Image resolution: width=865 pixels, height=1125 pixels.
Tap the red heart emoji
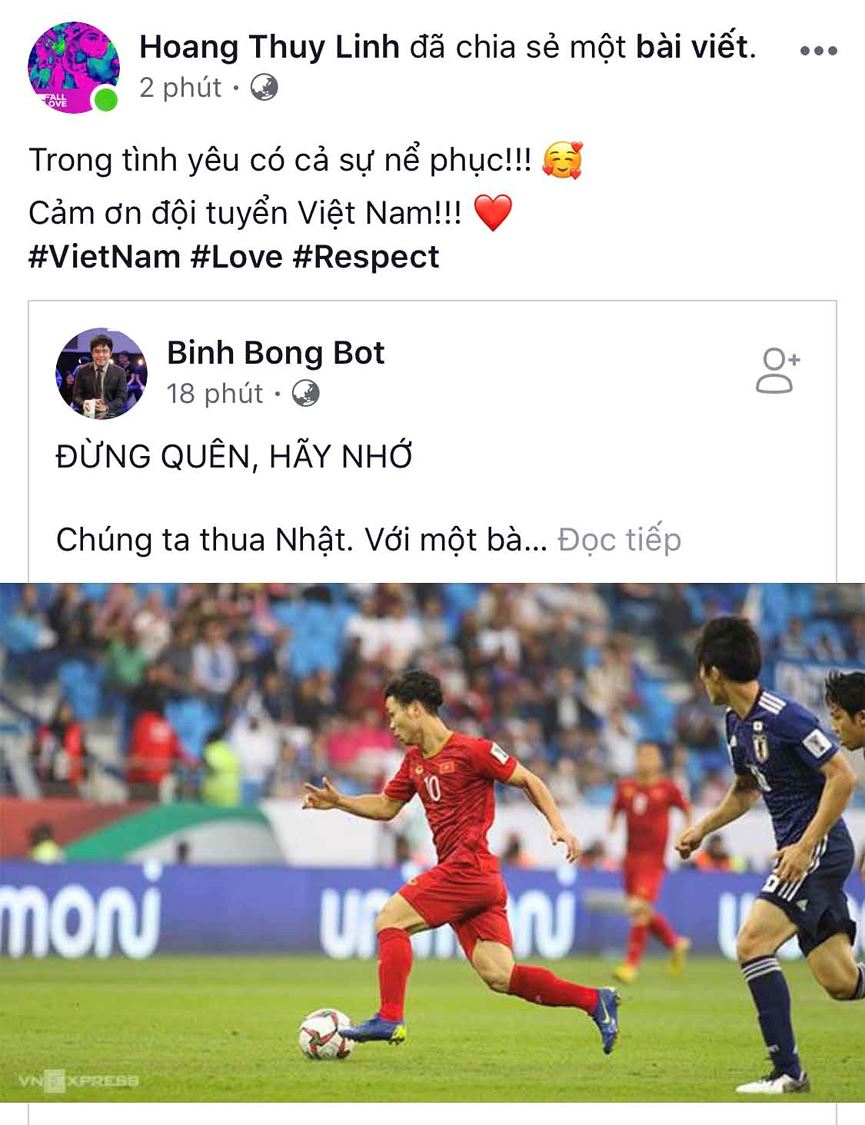click(494, 212)
